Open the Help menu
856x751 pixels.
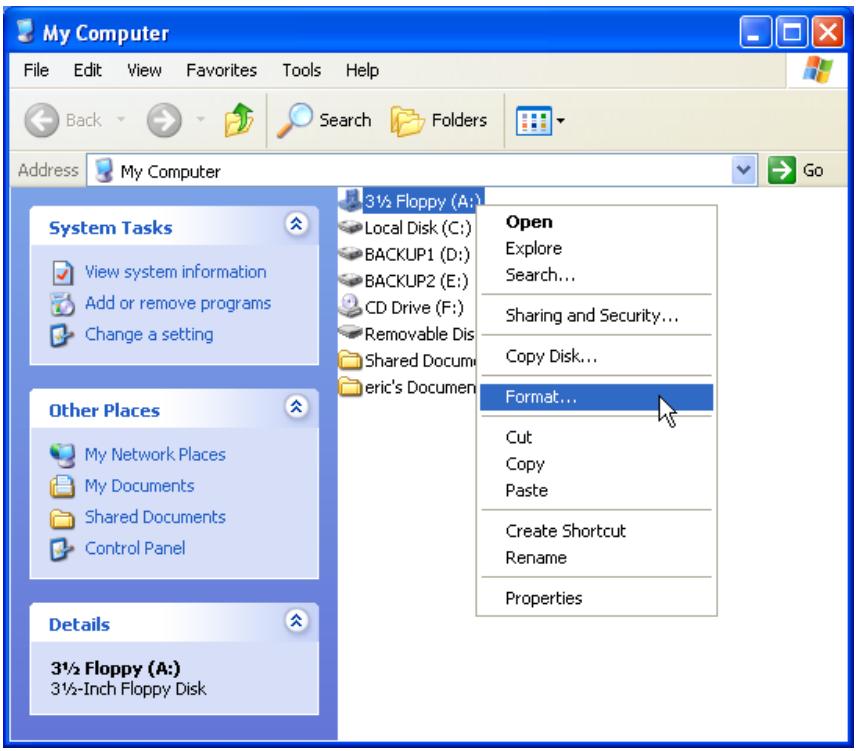tap(362, 70)
